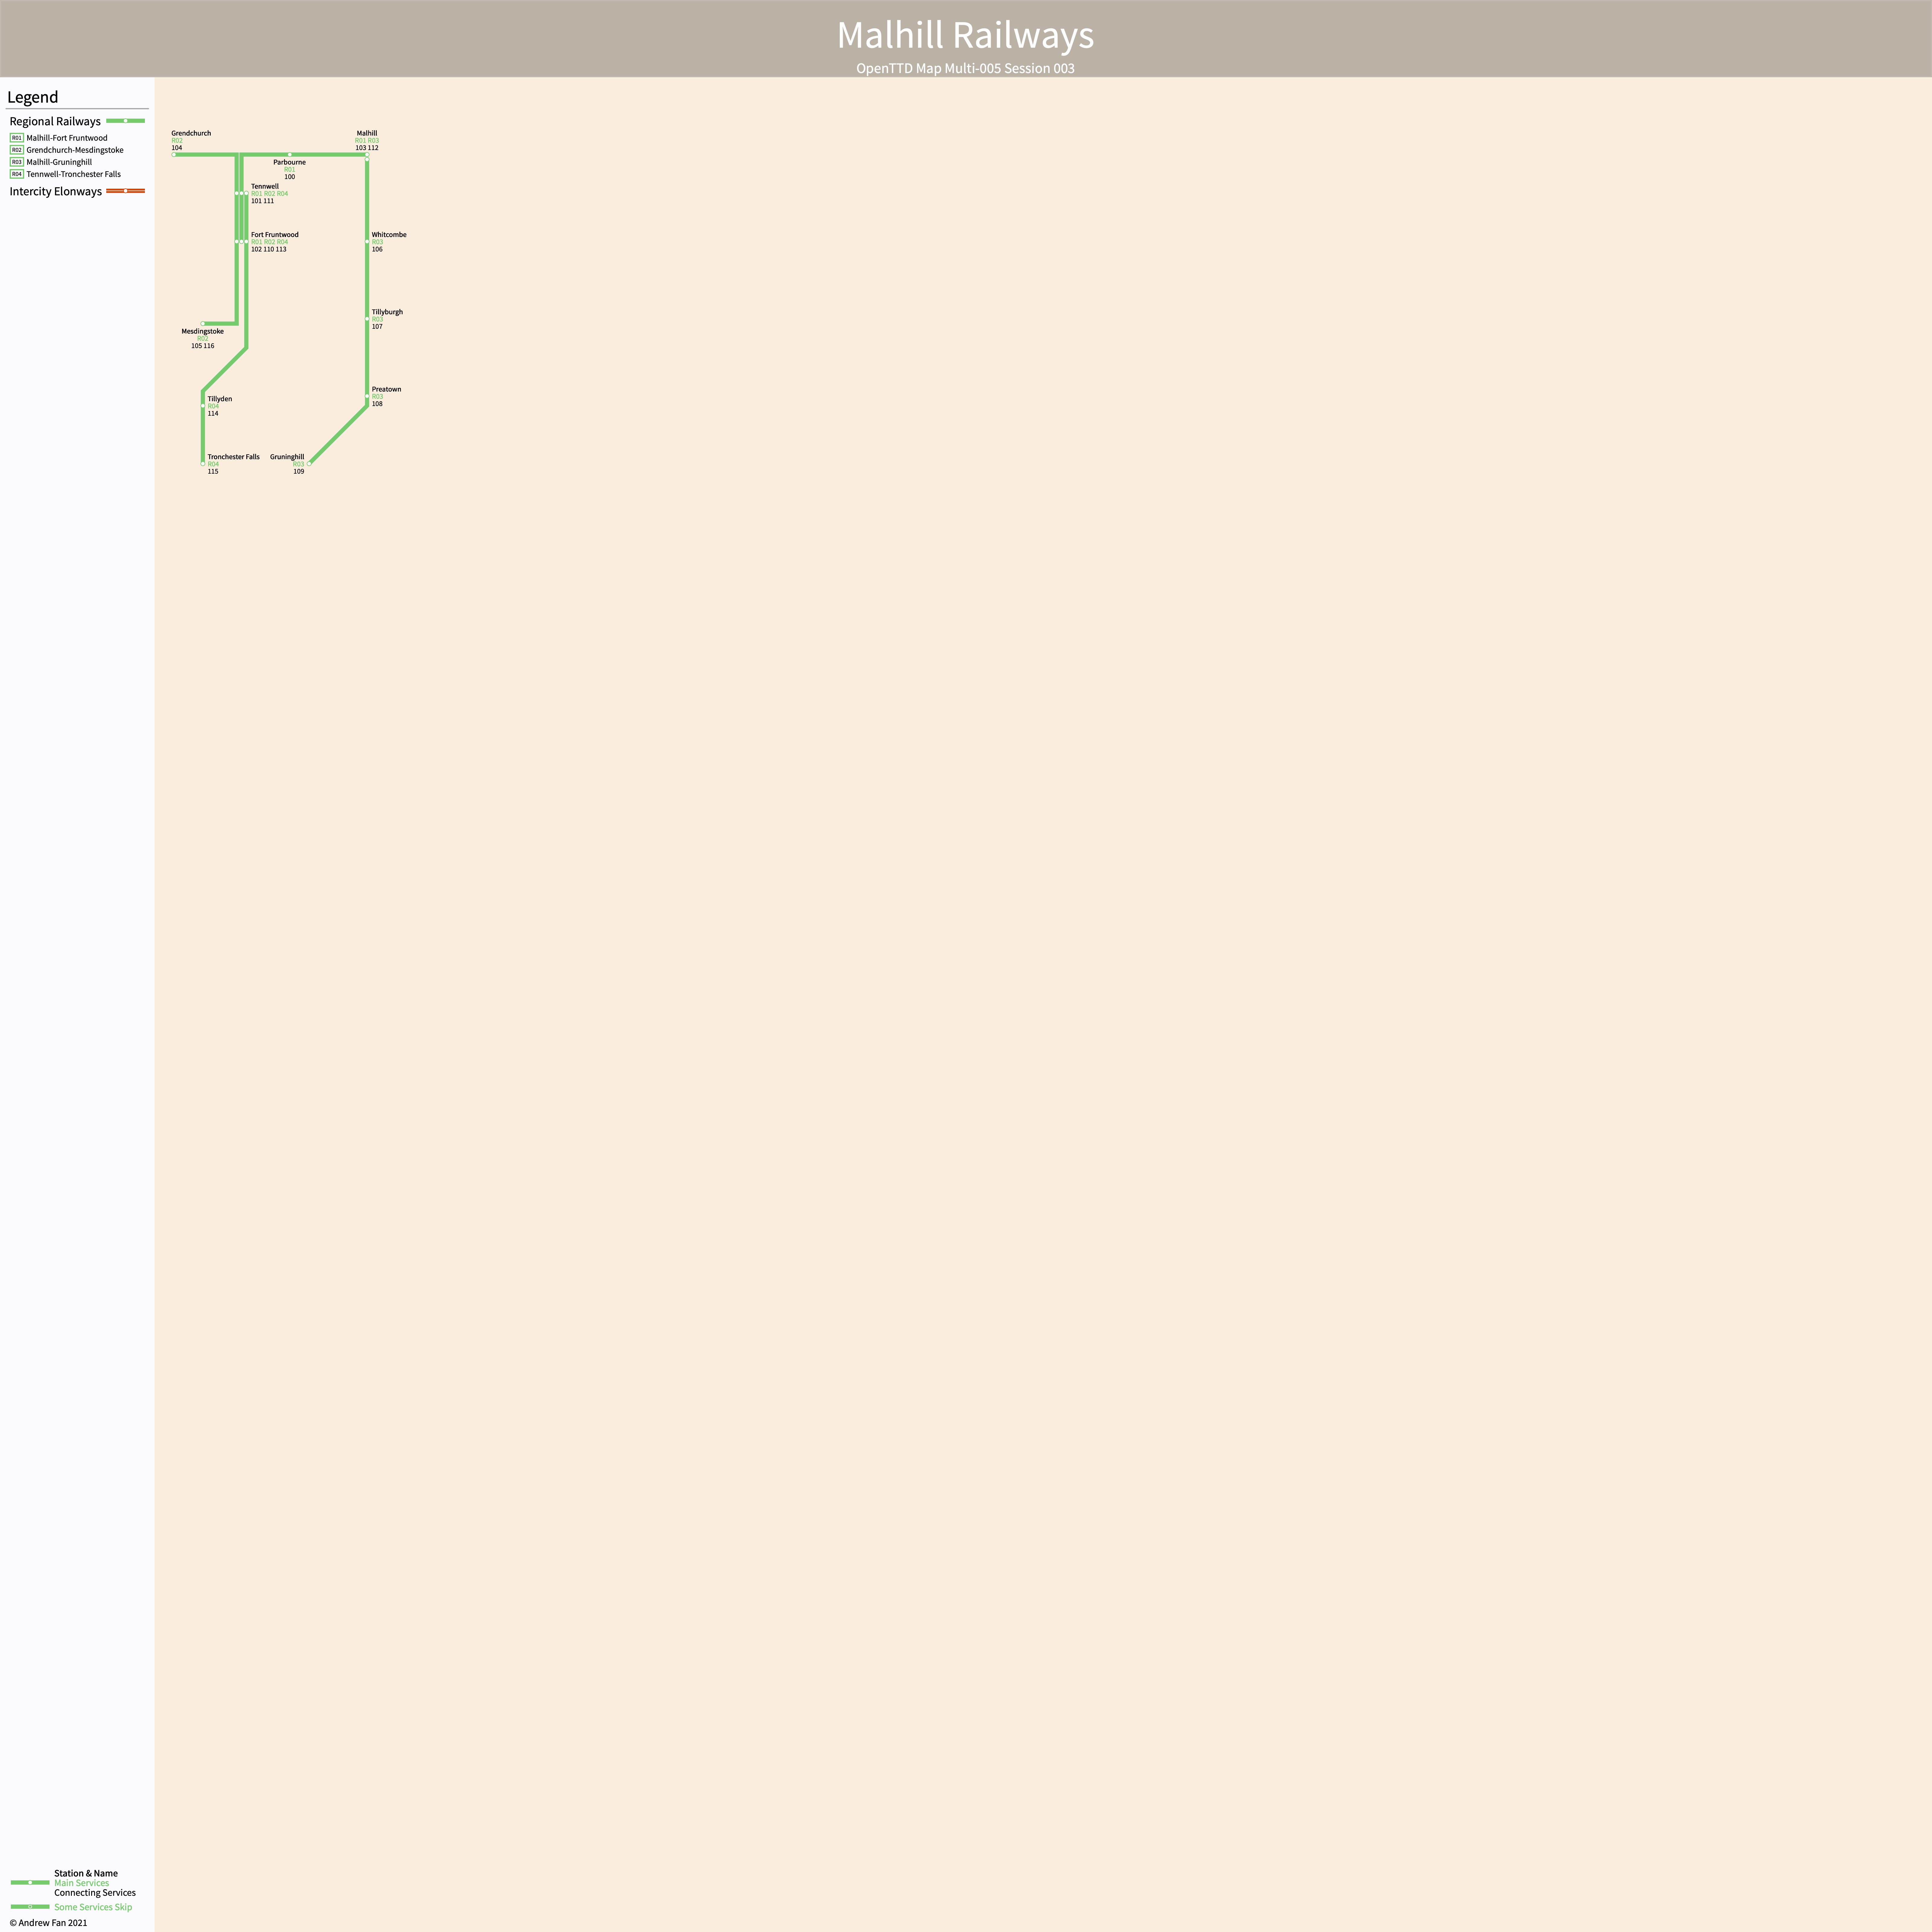Image resolution: width=1932 pixels, height=1932 pixels.
Task: Click the R02 badge in the legend
Action: pyautogui.click(x=17, y=150)
